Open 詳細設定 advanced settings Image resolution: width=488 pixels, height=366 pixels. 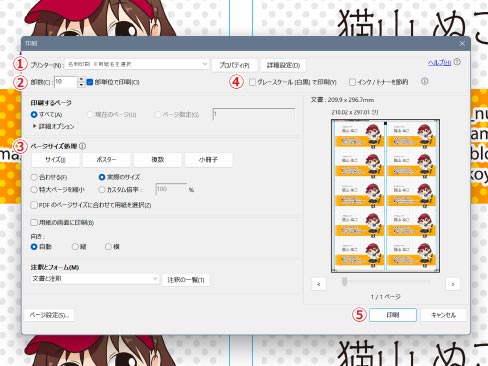pos(283,65)
